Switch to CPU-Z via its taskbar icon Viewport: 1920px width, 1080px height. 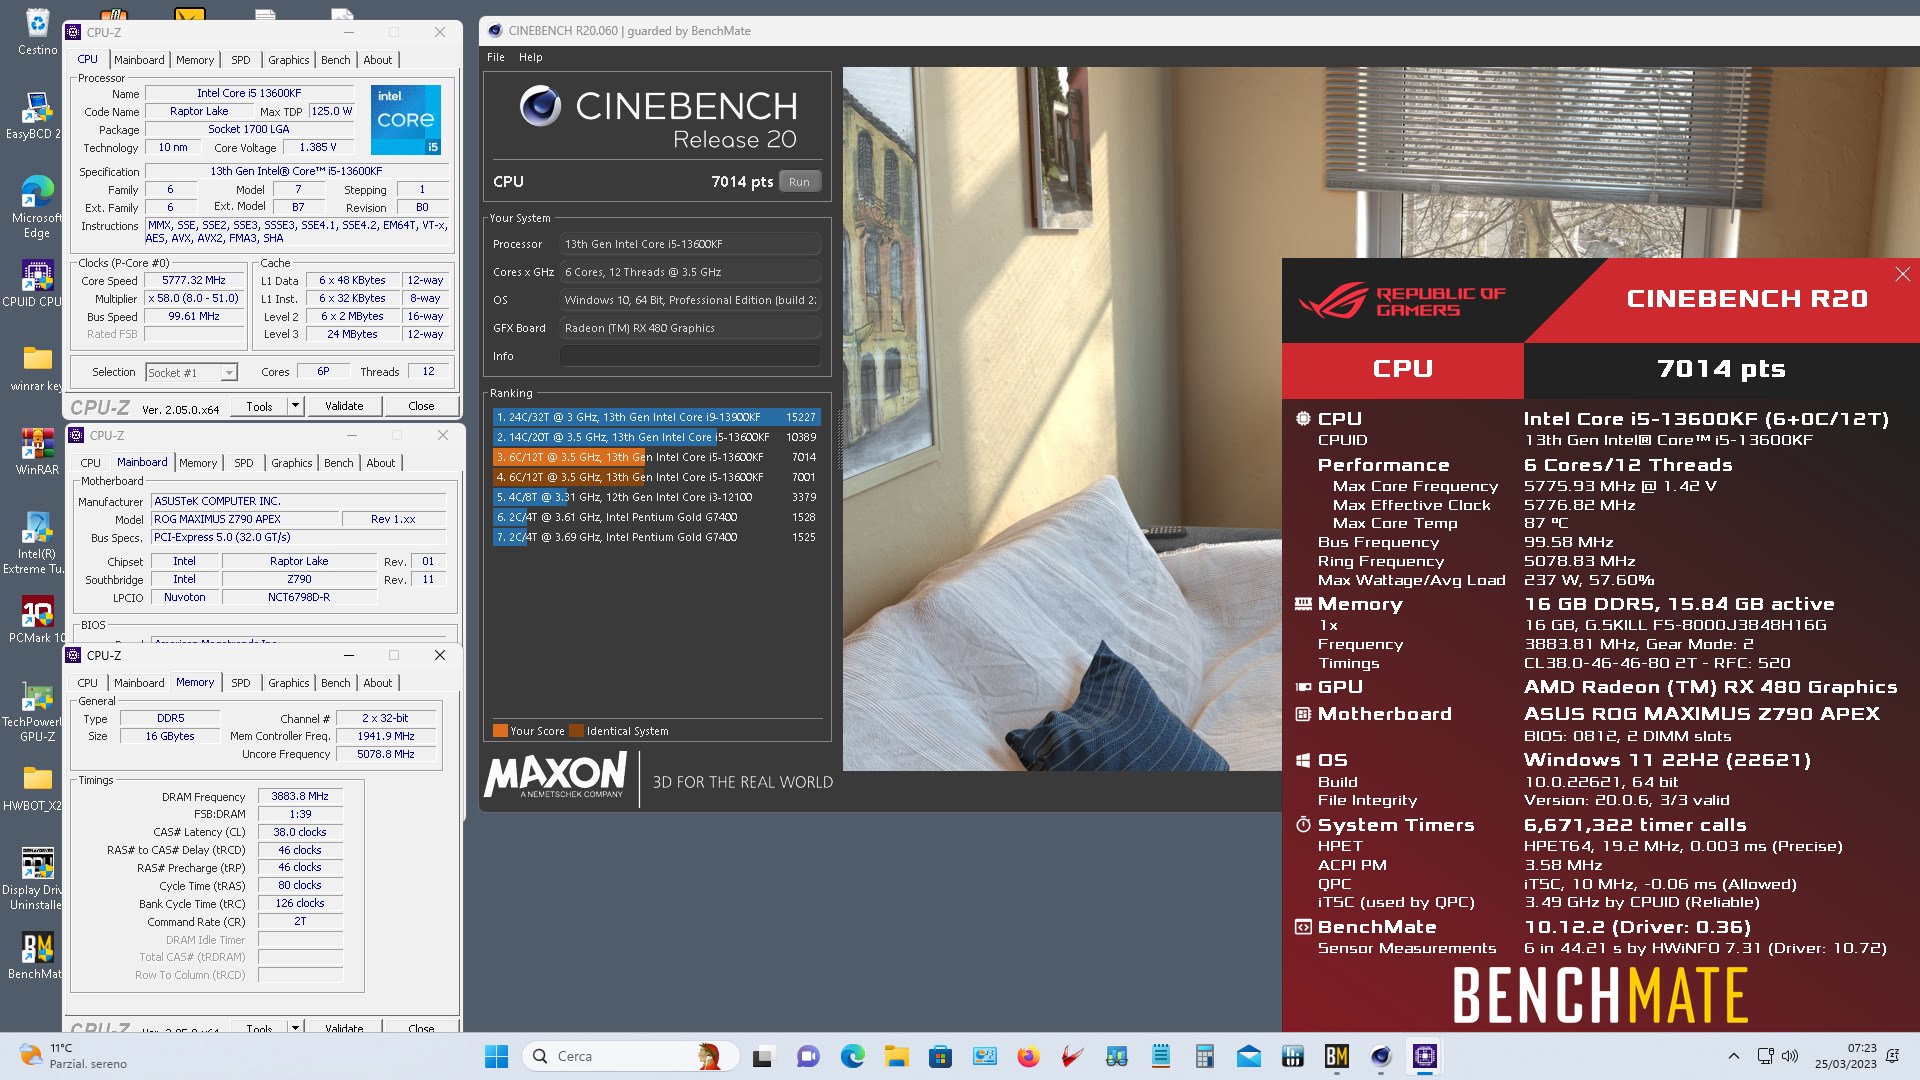tap(1424, 1056)
